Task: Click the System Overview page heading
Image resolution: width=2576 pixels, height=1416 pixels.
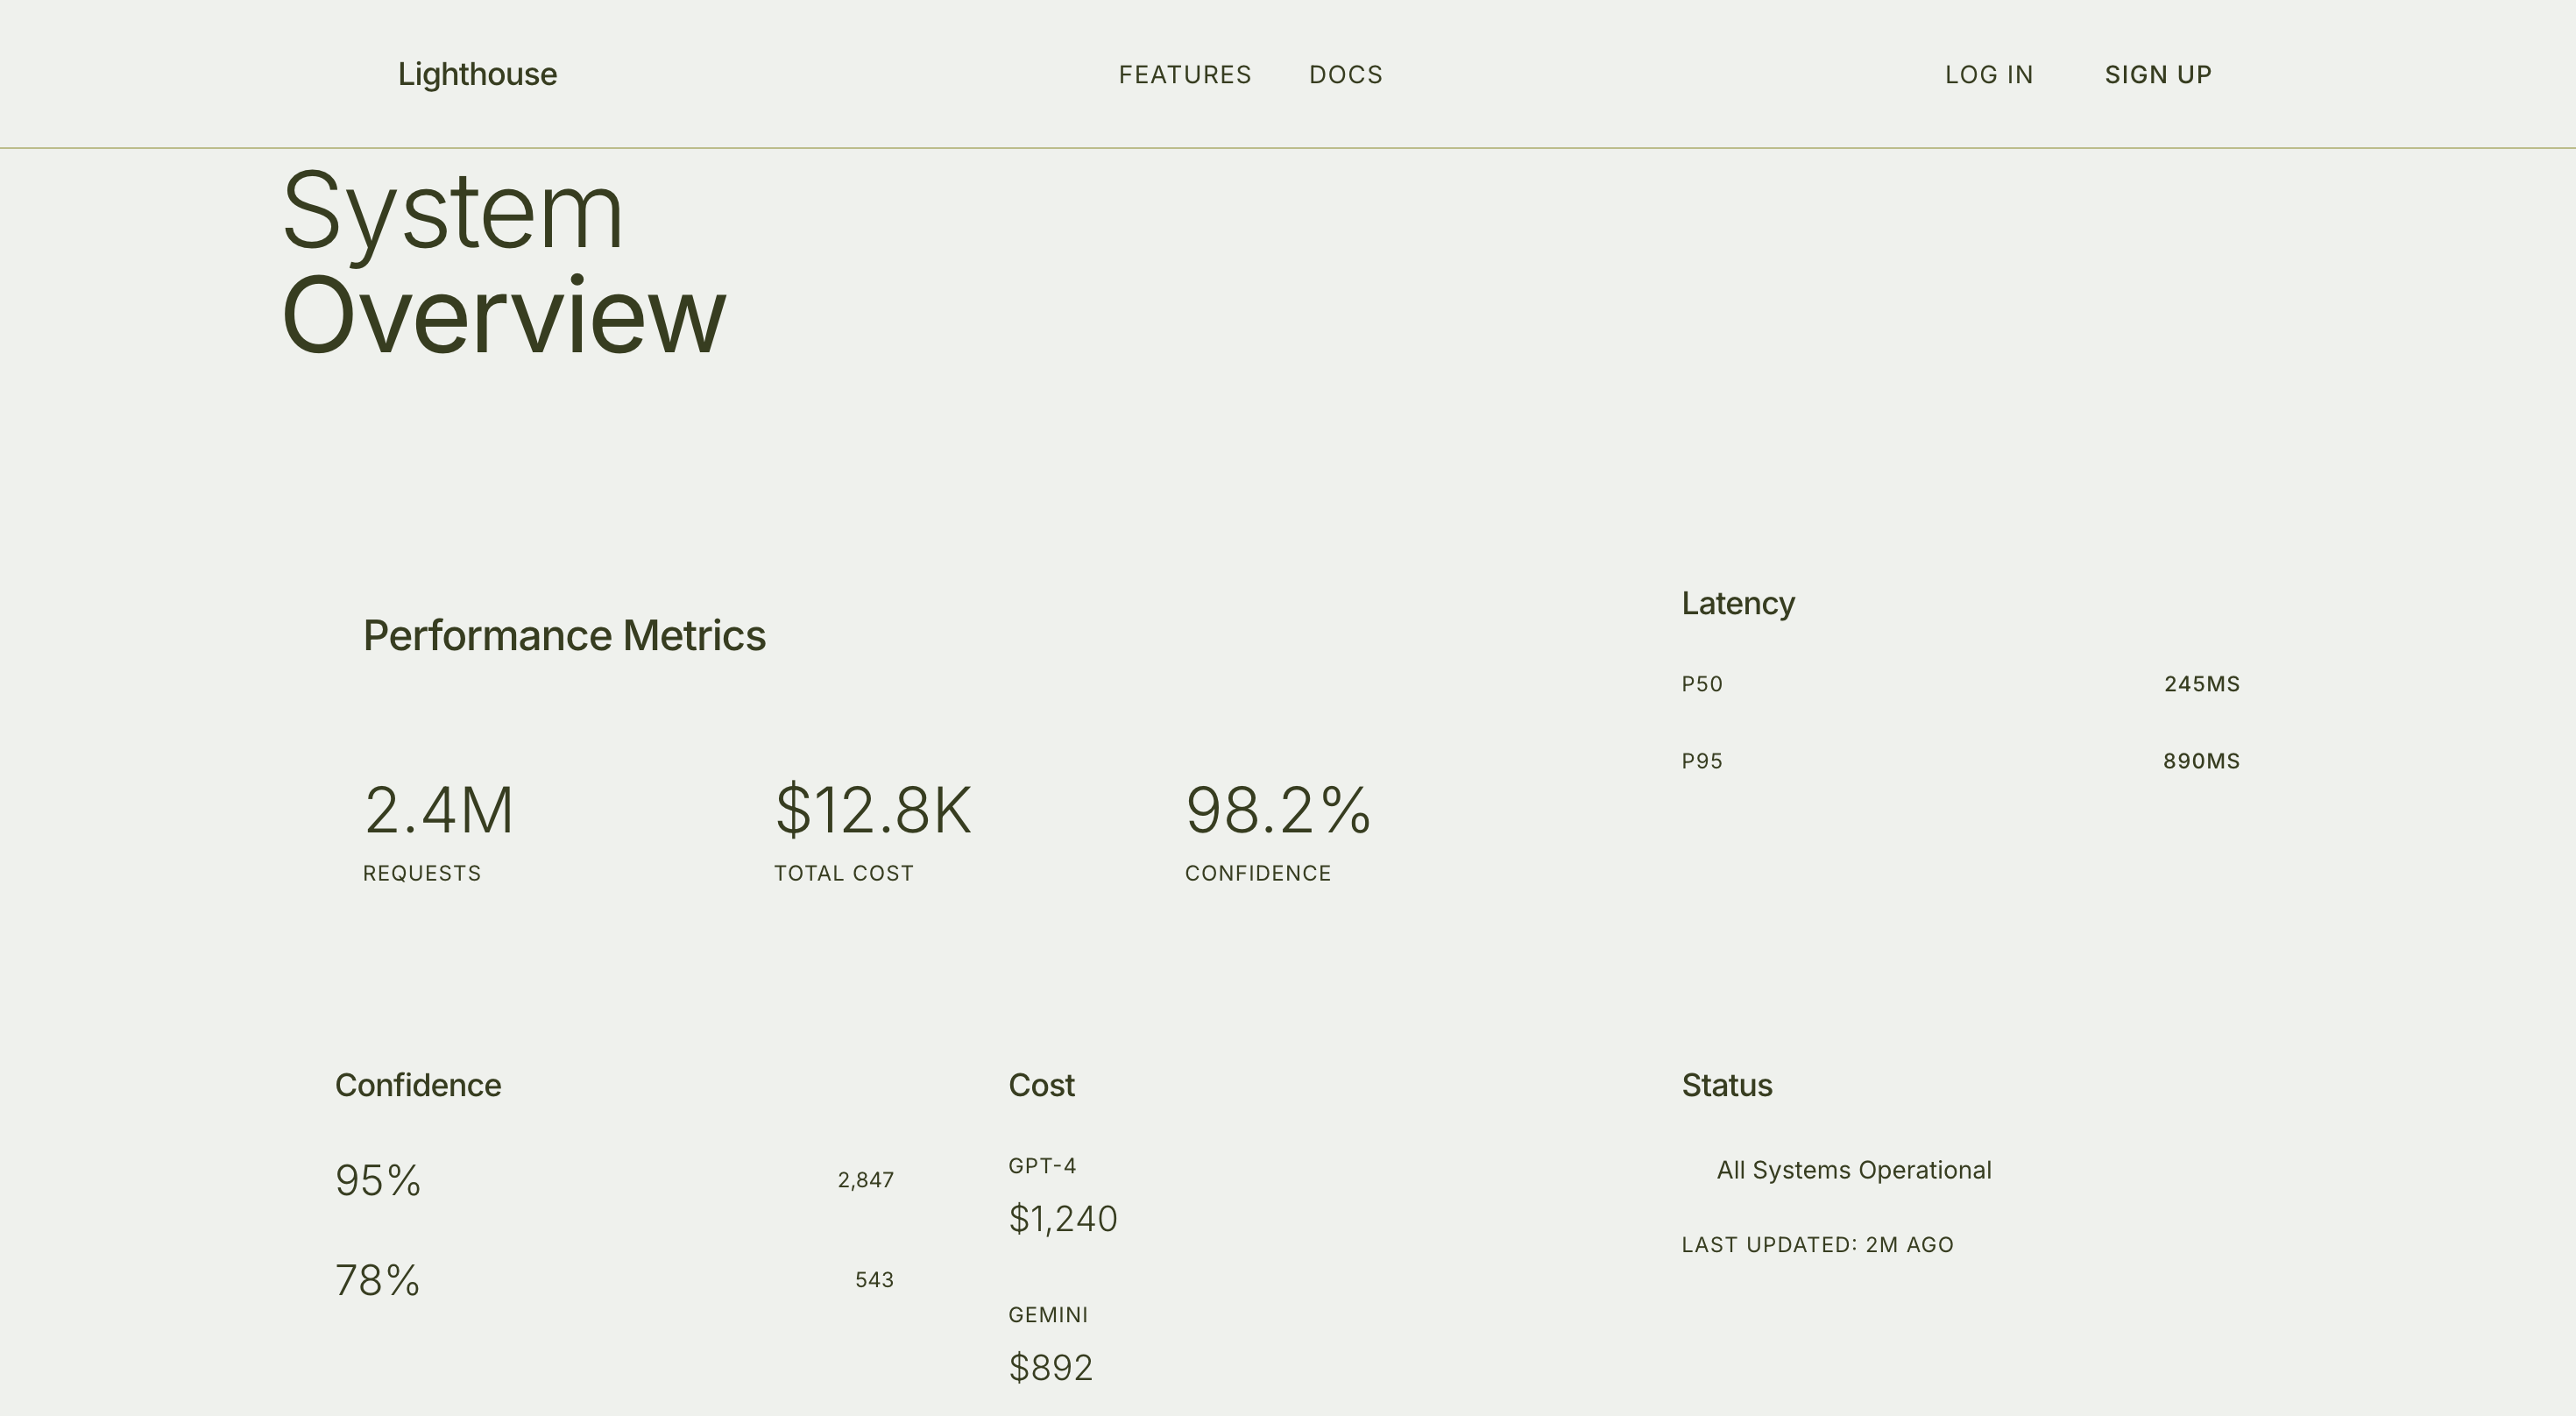Action: tap(503, 262)
